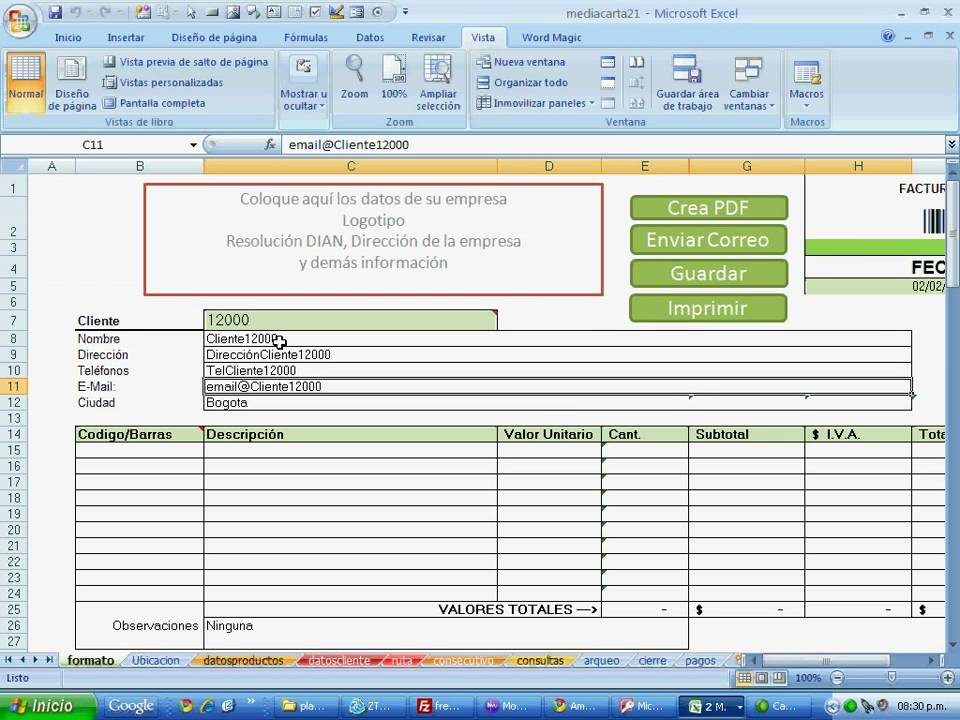Open FileZilla taskbar button

click(x=441, y=706)
